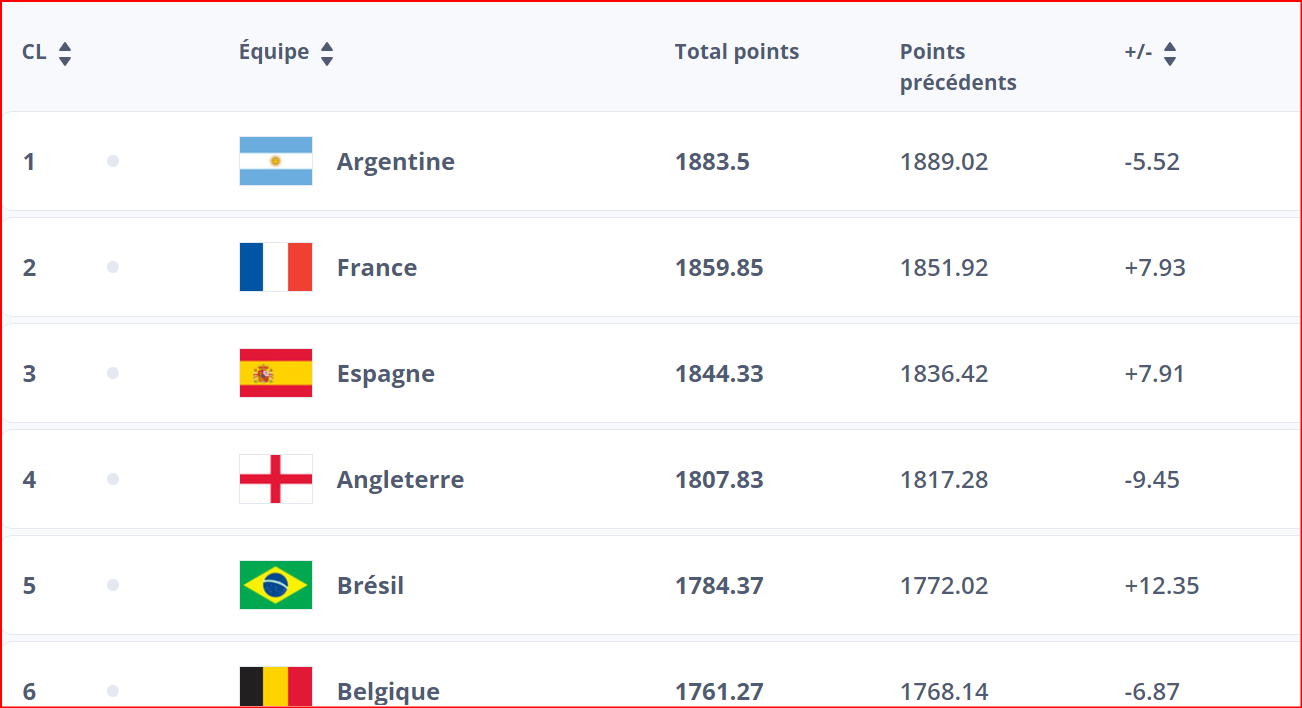Click the Argentina flag icon

tap(276, 161)
